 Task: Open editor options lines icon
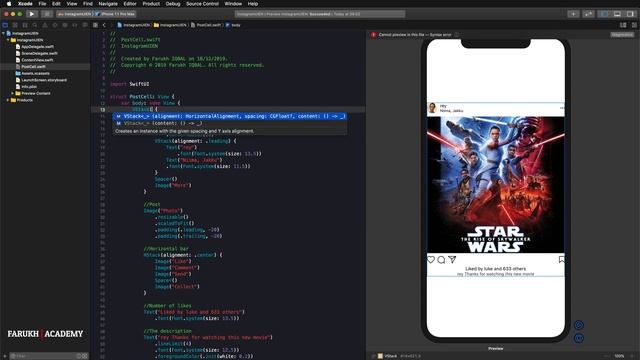[623, 25]
